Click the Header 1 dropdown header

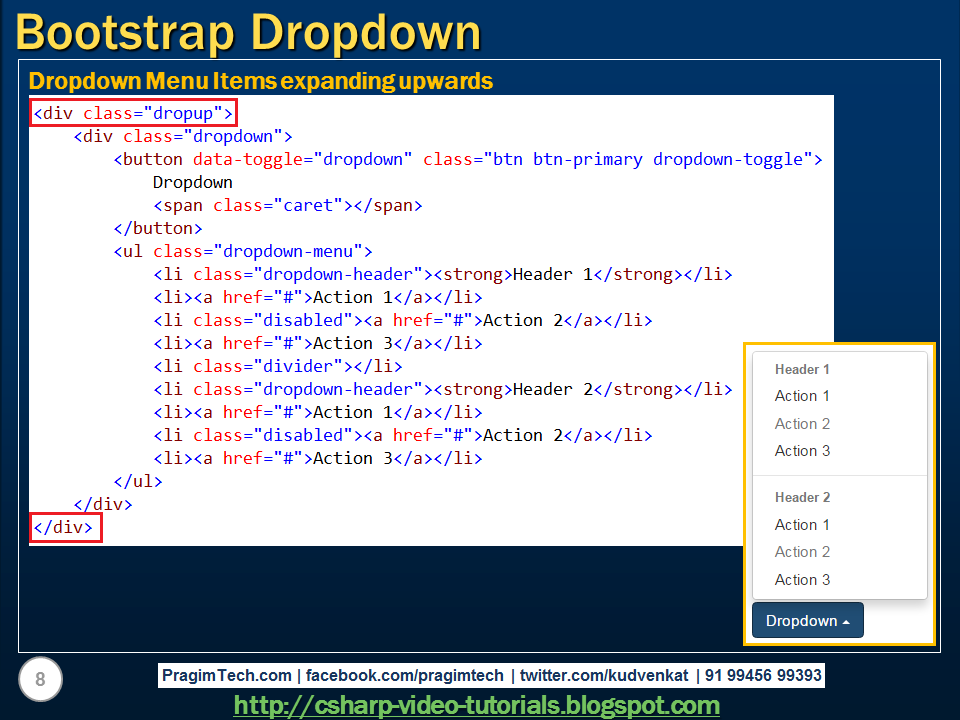[801, 369]
